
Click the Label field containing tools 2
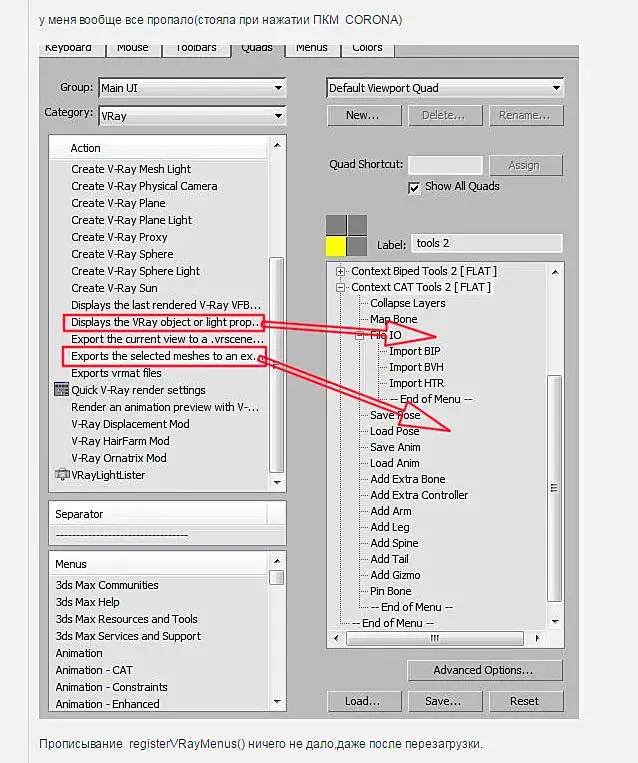click(x=487, y=243)
